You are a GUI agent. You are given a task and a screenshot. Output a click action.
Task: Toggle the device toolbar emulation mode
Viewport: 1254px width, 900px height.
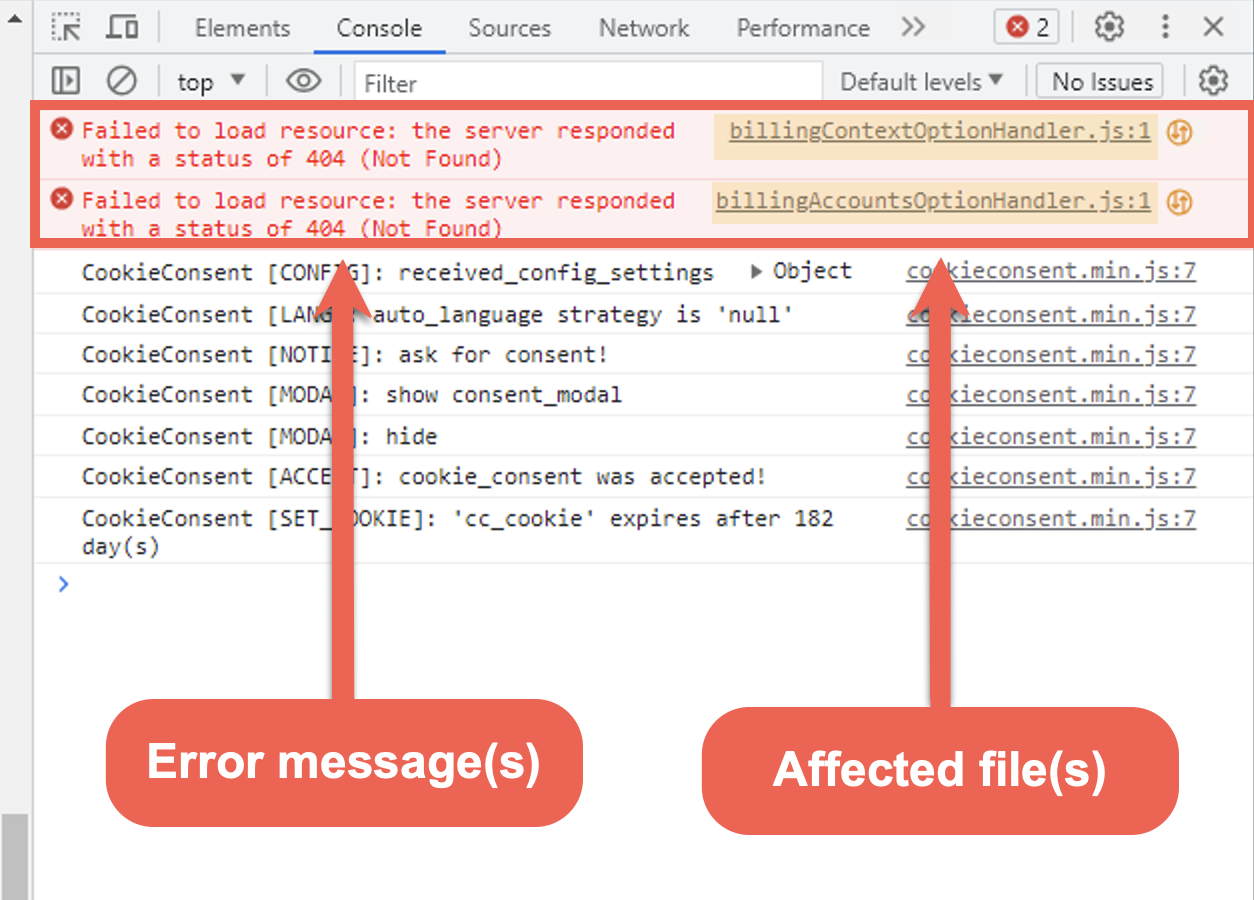(x=121, y=27)
